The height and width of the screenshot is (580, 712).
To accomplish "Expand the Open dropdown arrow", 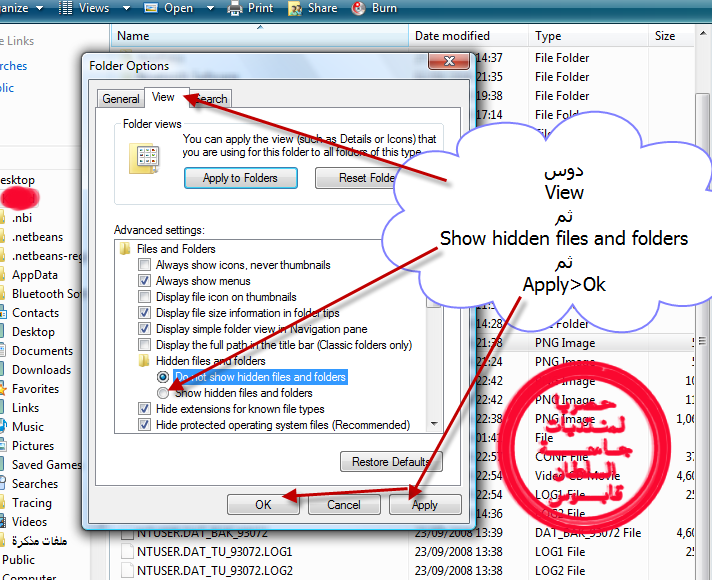I will coord(210,8).
